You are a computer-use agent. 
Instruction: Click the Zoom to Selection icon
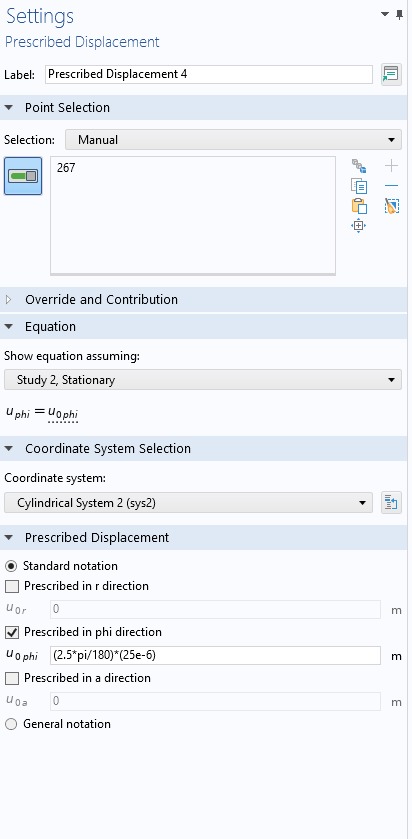[358, 225]
